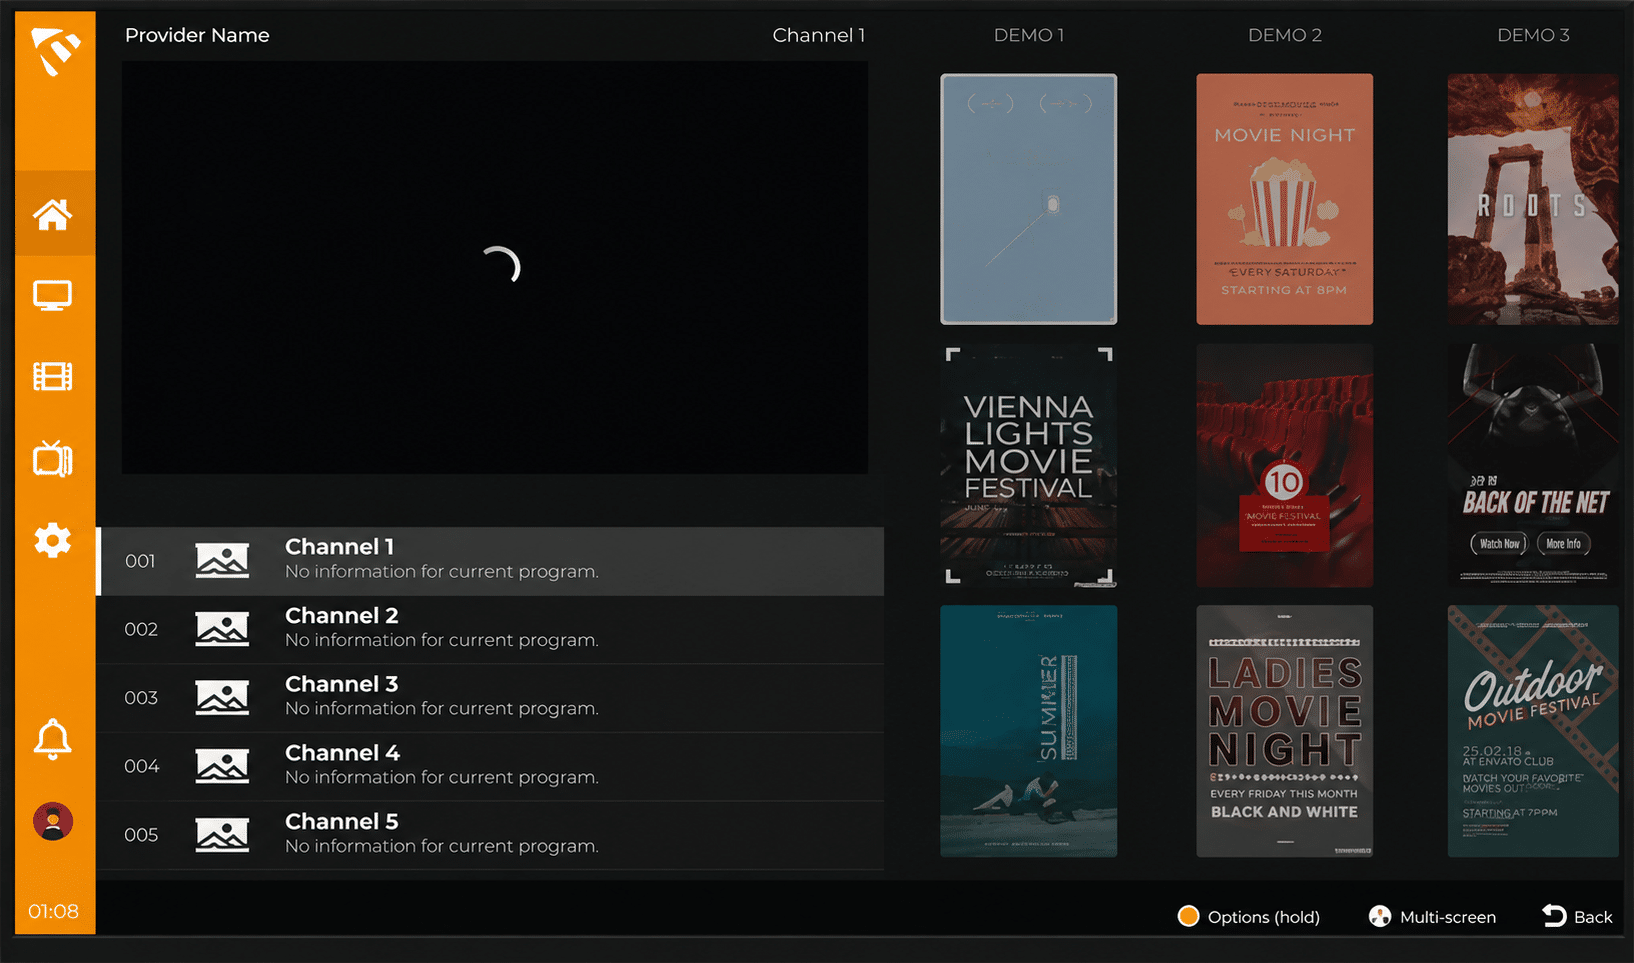This screenshot has width=1634, height=963.
Task: Open the notifications bell icon
Action: (x=53, y=740)
